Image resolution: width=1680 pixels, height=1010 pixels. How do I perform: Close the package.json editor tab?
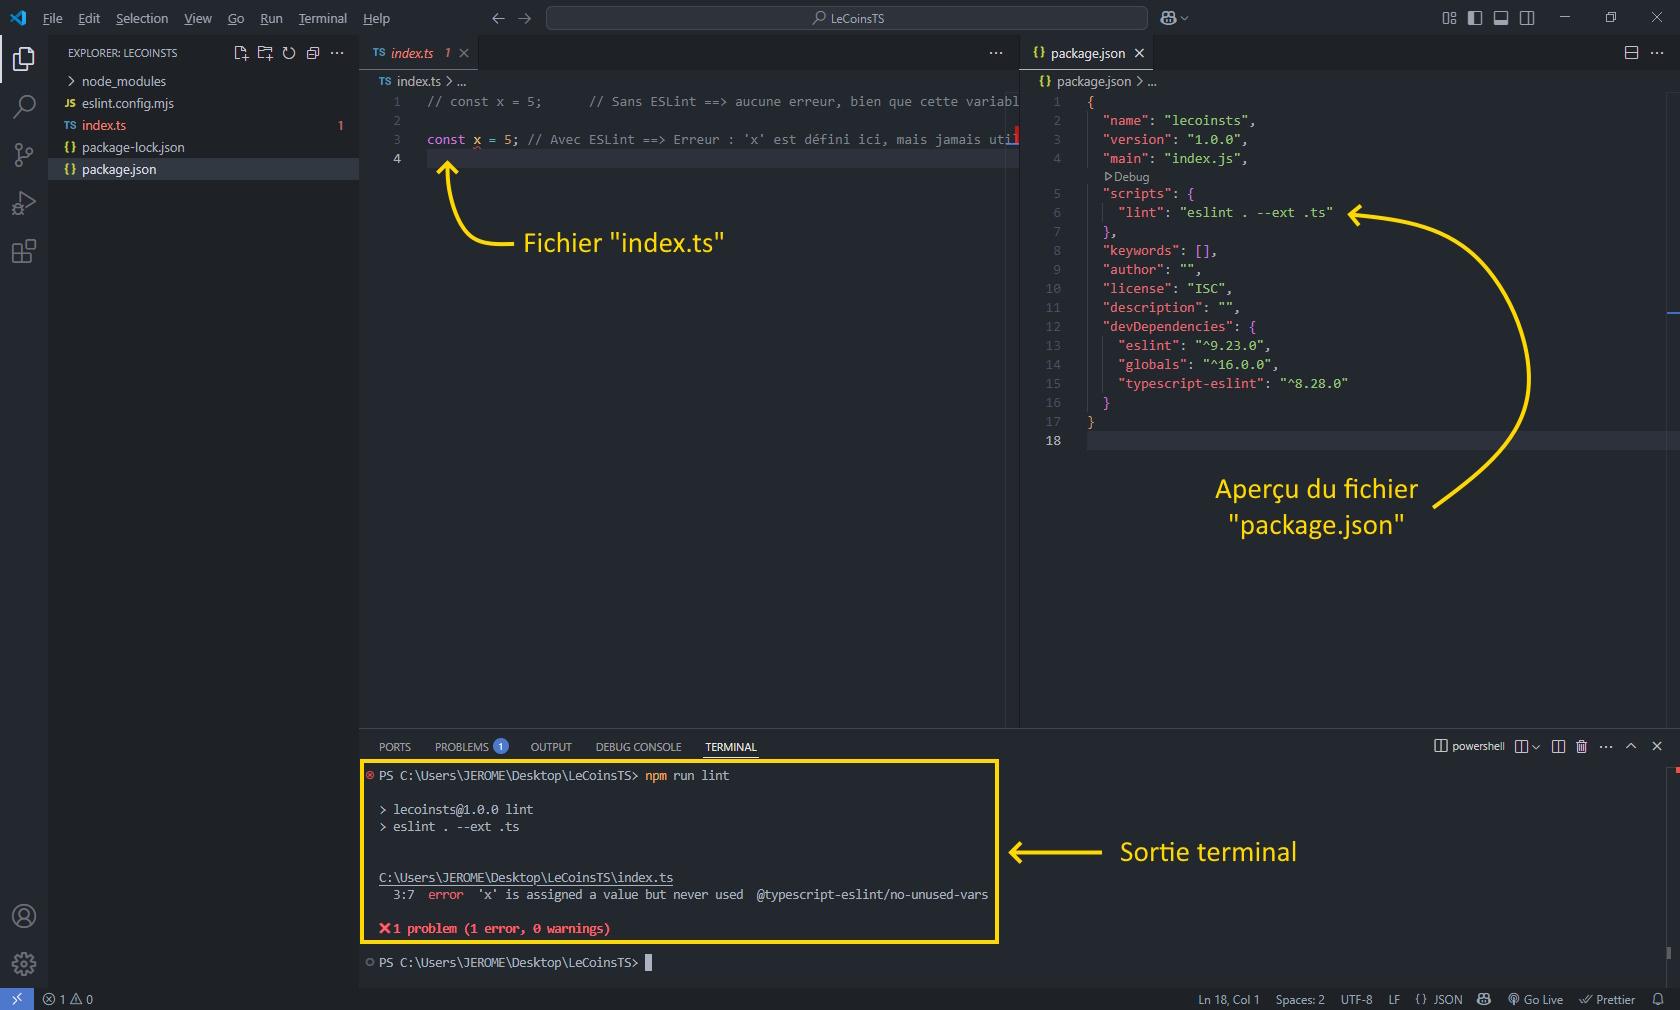pos(1139,53)
